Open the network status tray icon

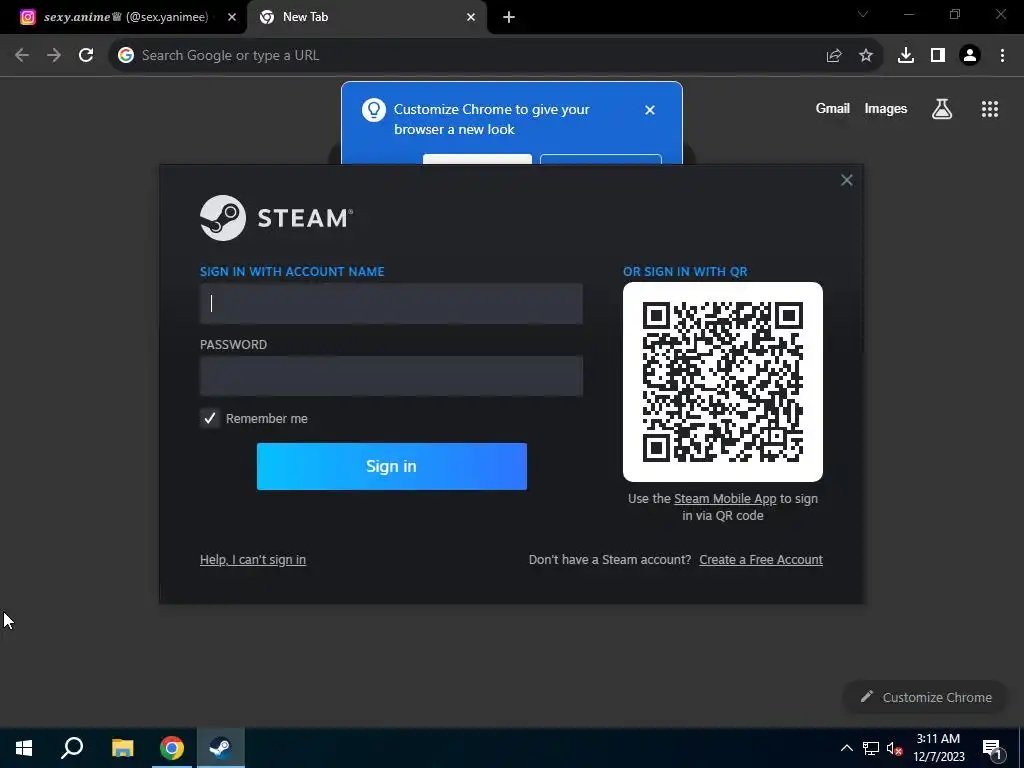pyautogui.click(x=871, y=748)
